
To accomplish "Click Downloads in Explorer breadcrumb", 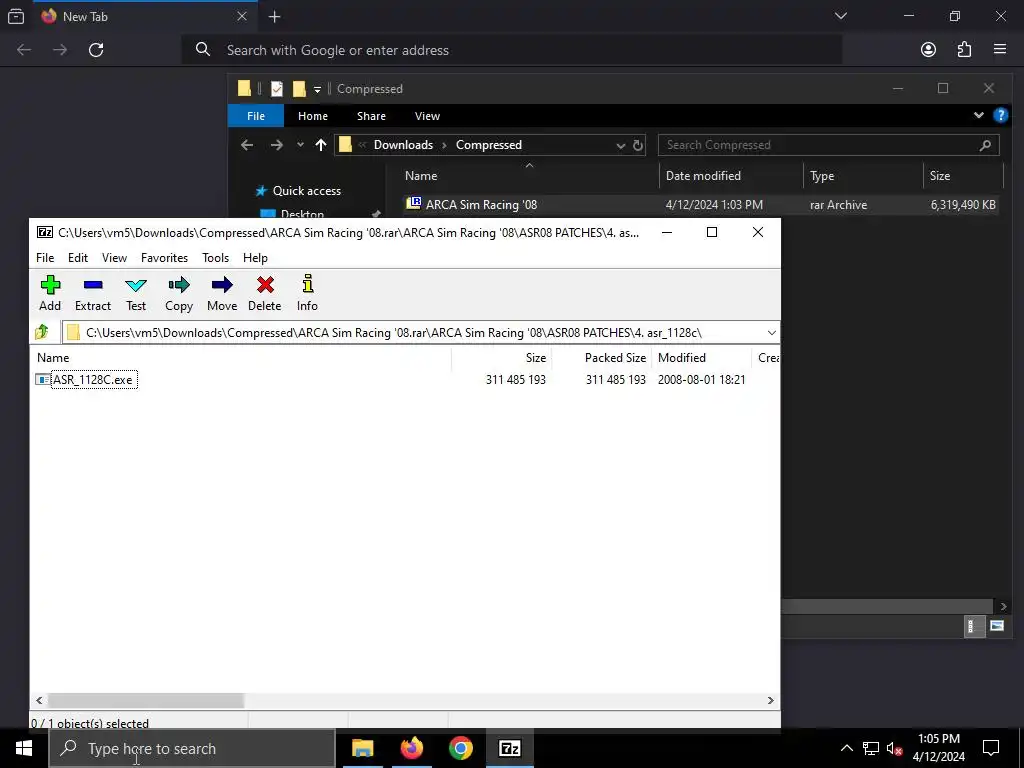I will (403, 145).
